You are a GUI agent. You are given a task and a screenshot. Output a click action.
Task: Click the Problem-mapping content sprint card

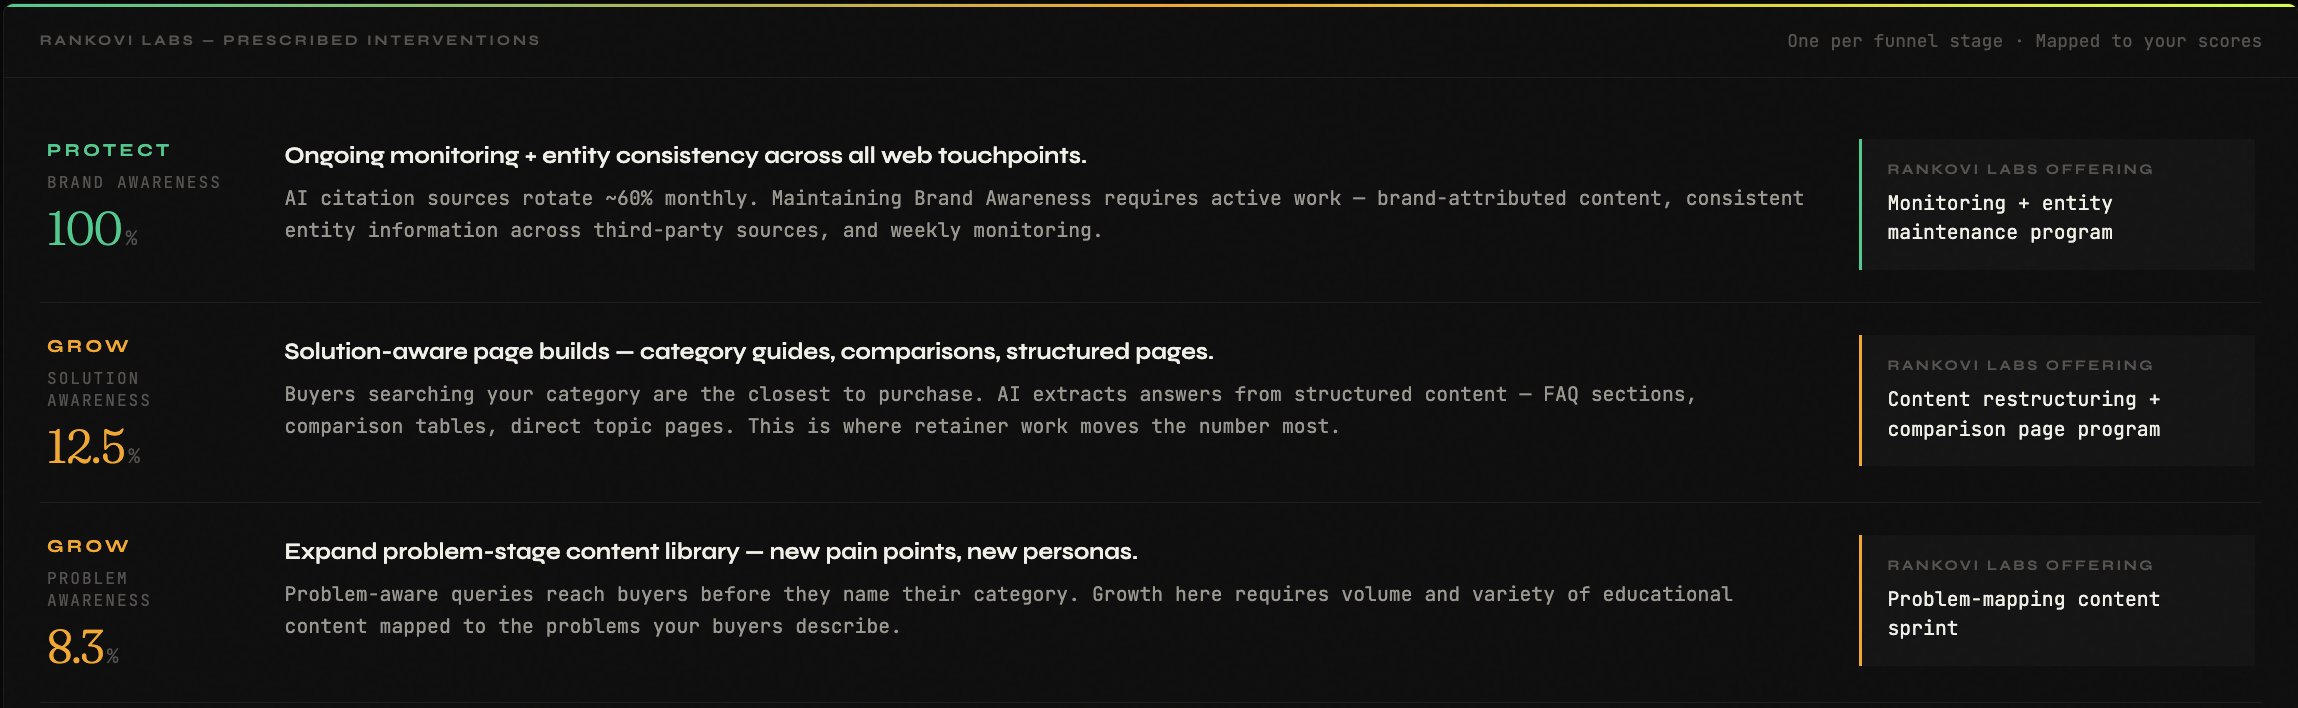click(x=2057, y=600)
